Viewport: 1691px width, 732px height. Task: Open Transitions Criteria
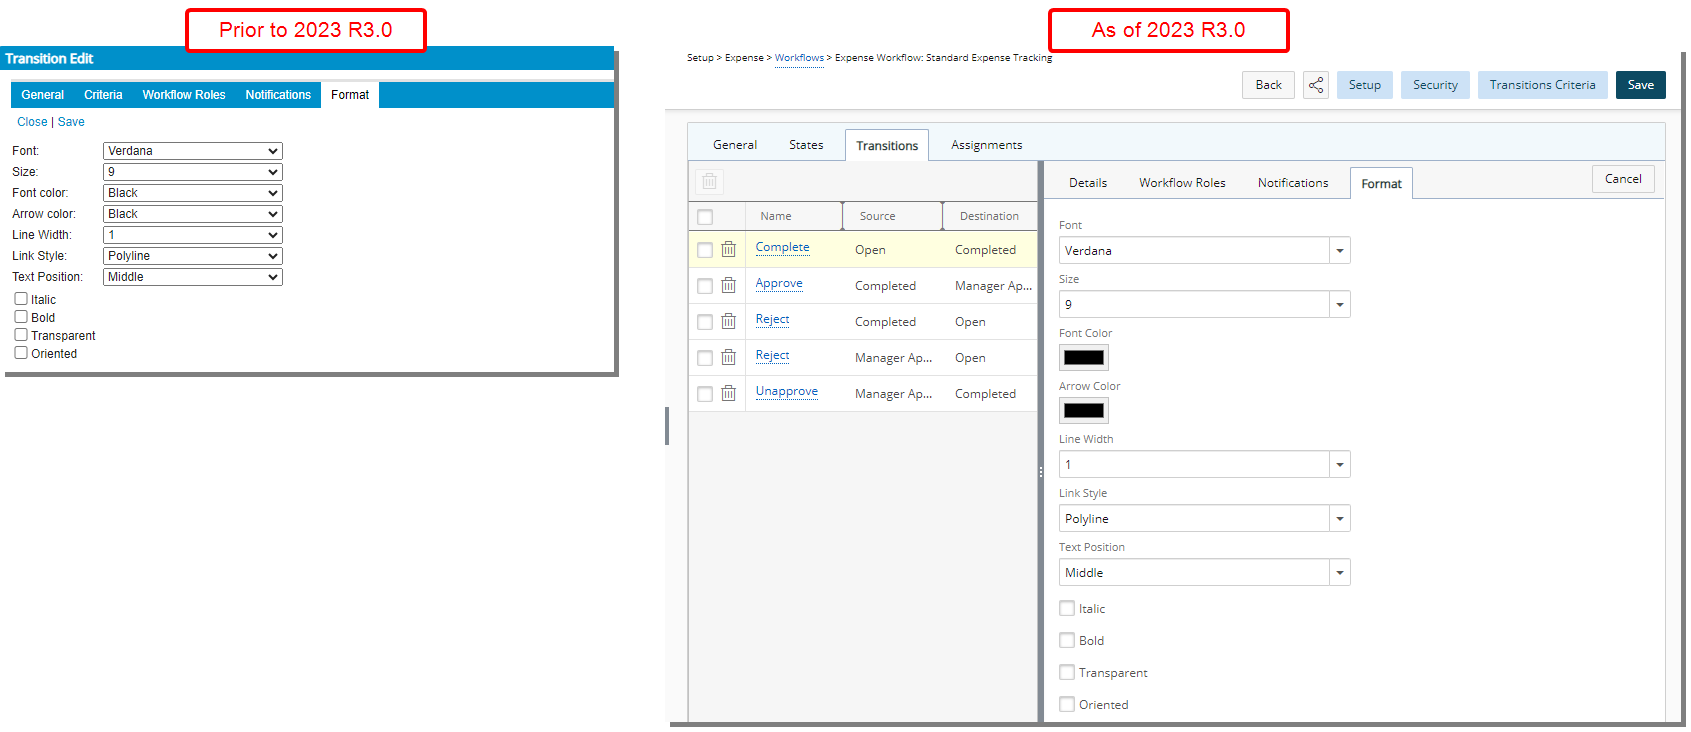click(1542, 85)
